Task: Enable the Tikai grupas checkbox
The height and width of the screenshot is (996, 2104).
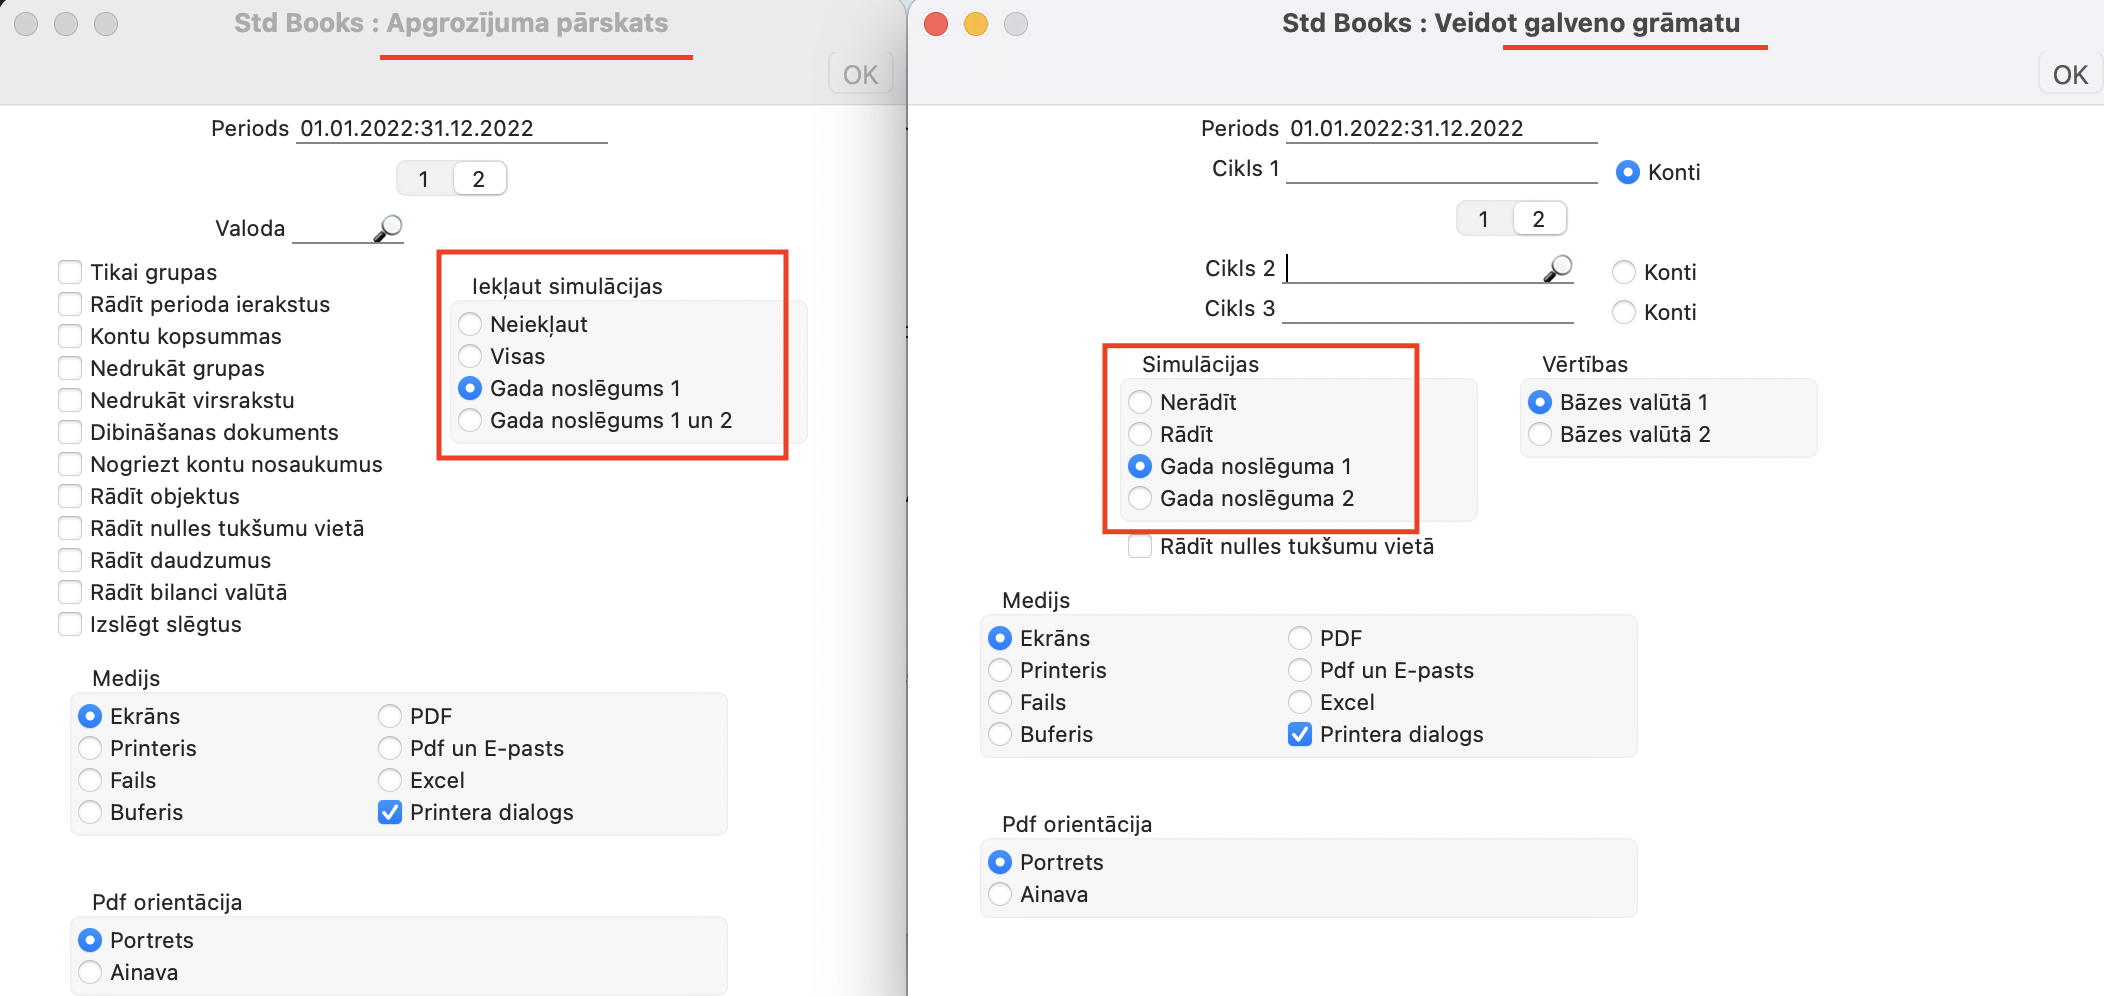Action: 70,272
